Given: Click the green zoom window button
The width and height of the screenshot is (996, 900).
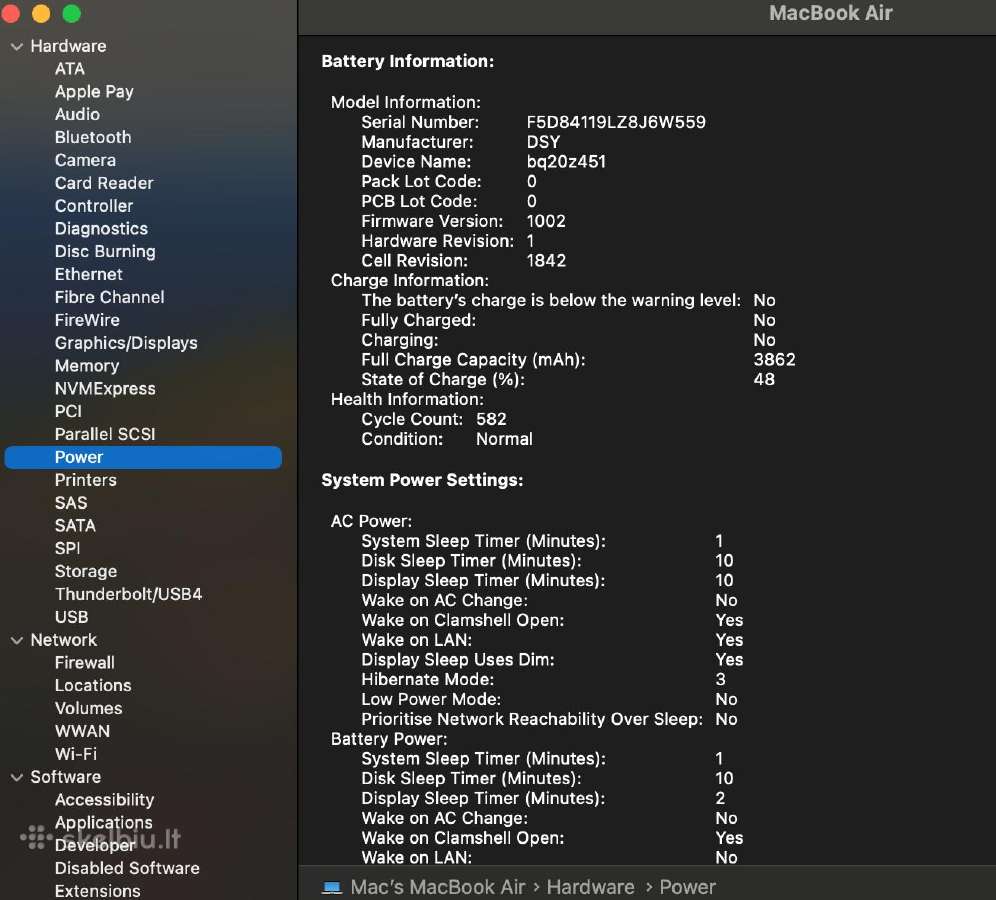Looking at the screenshot, I should pyautogui.click(x=72, y=13).
